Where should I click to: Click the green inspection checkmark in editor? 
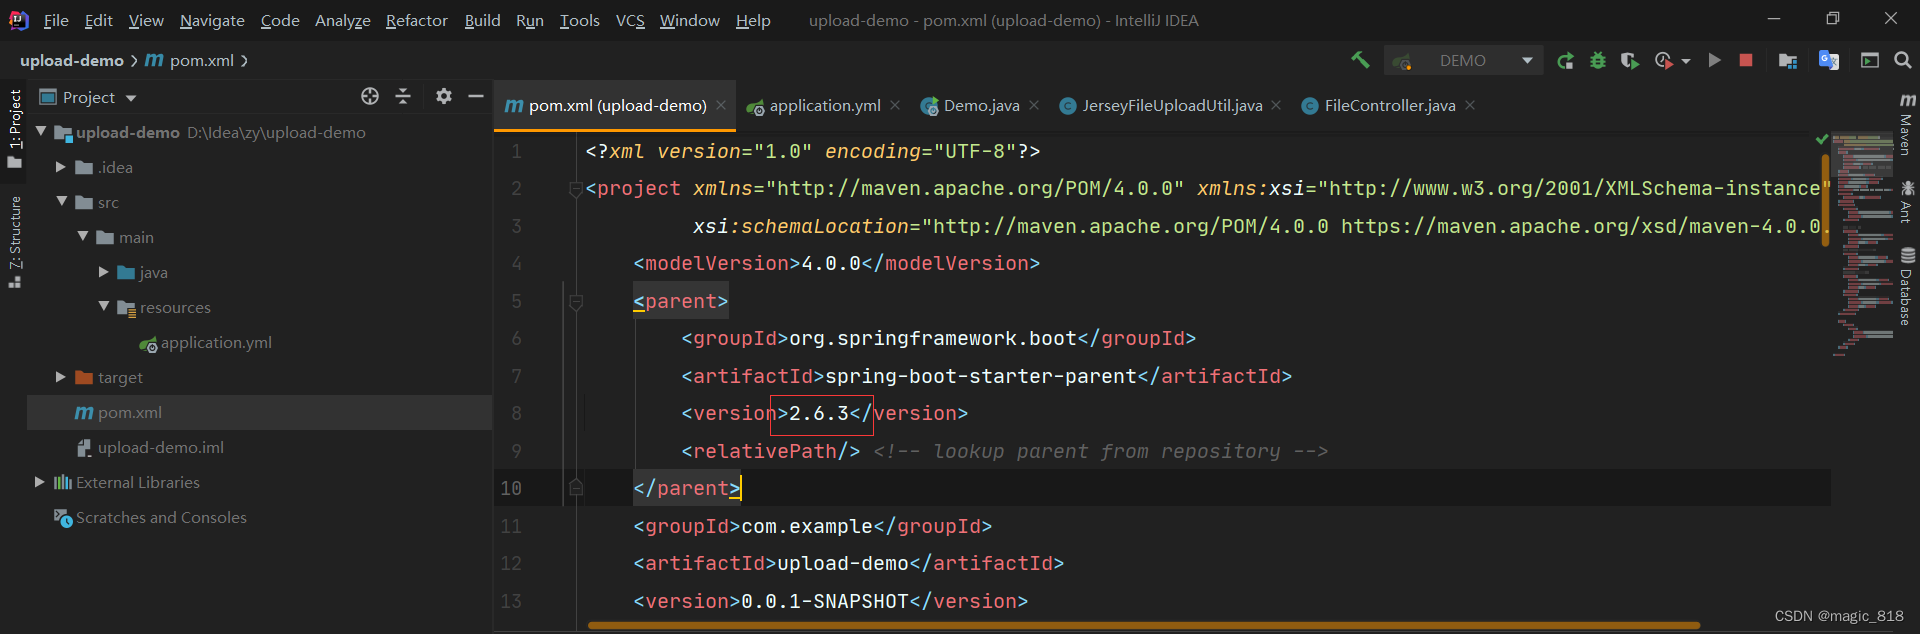pos(1822,139)
